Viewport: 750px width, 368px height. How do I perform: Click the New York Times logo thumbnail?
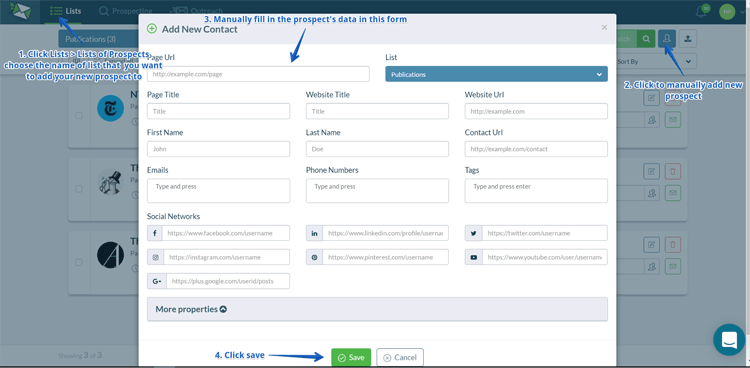pos(110,108)
